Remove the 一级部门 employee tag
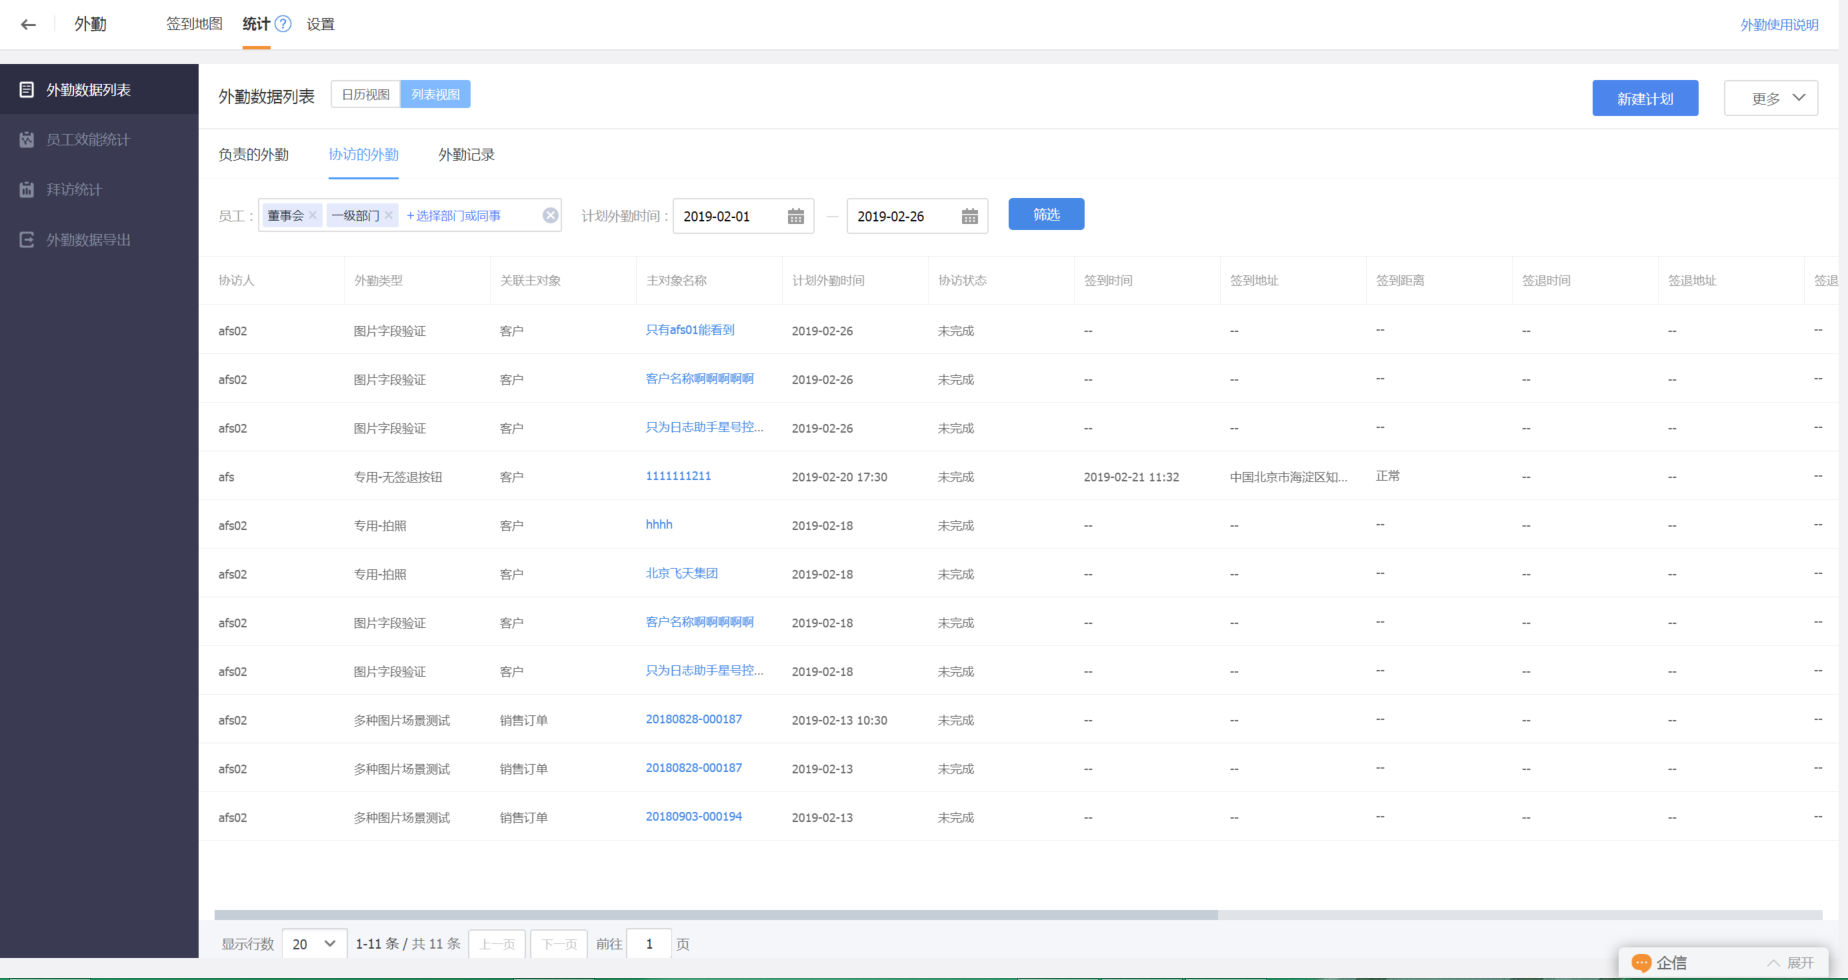Image resolution: width=1848 pixels, height=980 pixels. point(389,216)
